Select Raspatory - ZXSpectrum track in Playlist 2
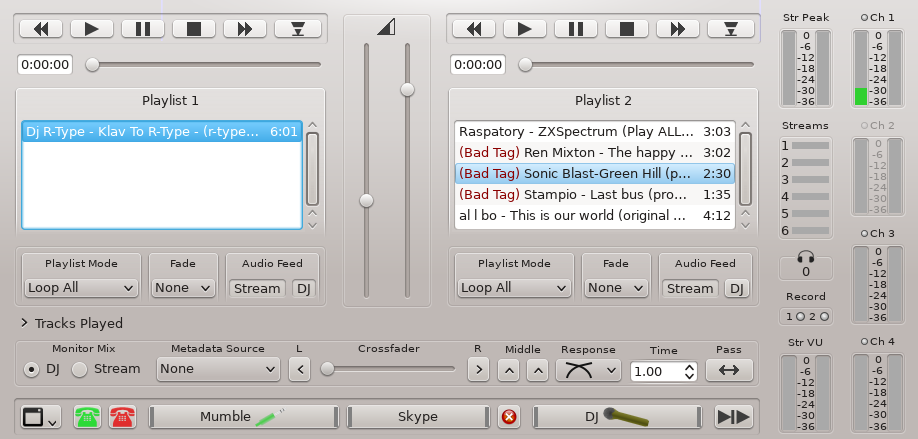Screen dimensions: 918x439 coord(595,132)
